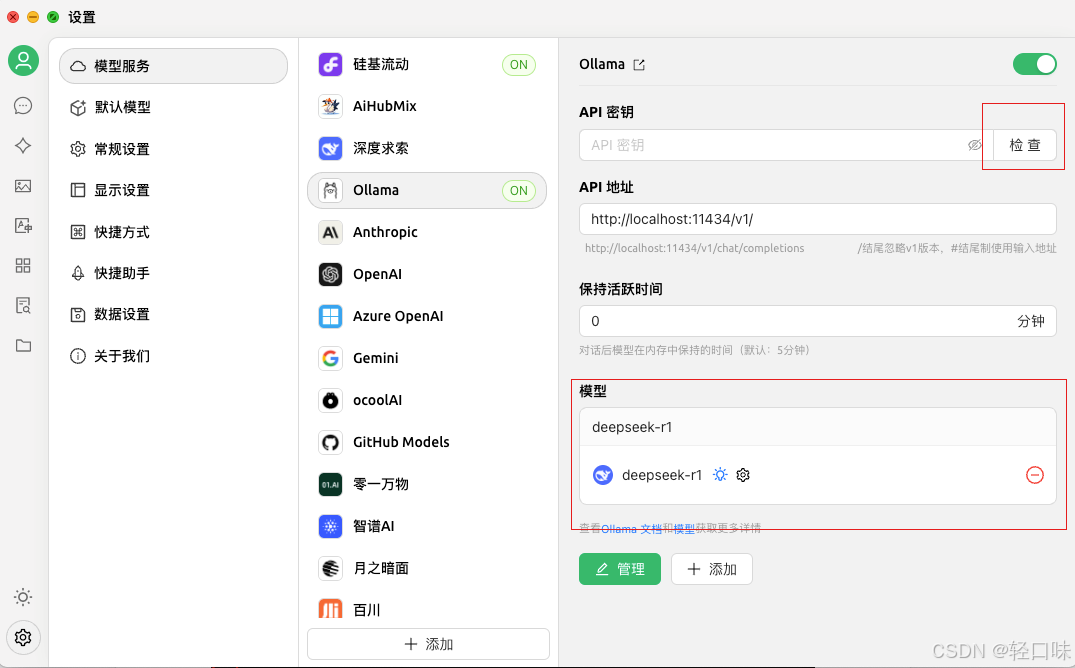This screenshot has width=1075, height=668.
Task: Open 关于我们 settings section
Action: coord(173,356)
